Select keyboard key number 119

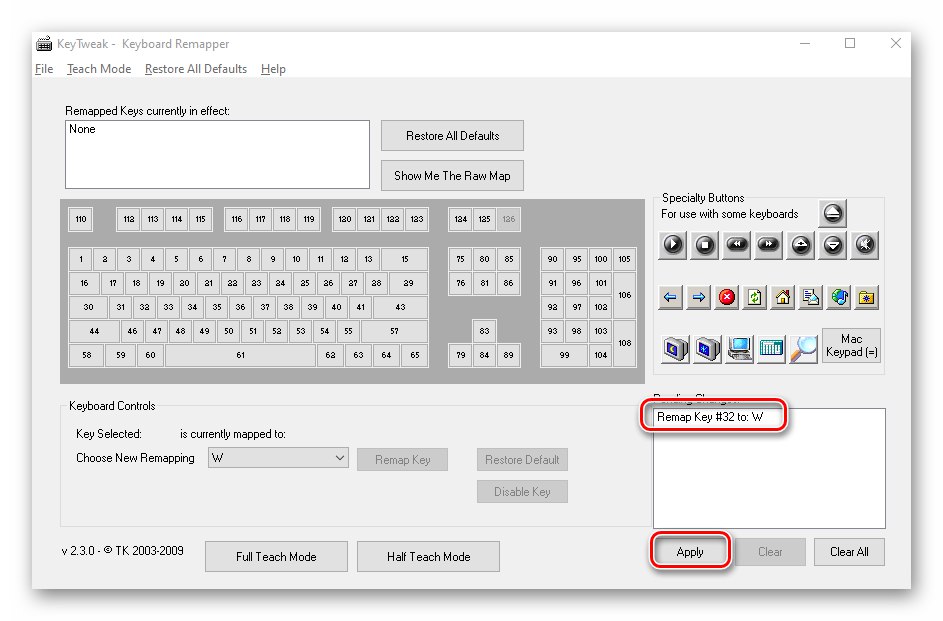click(x=309, y=219)
